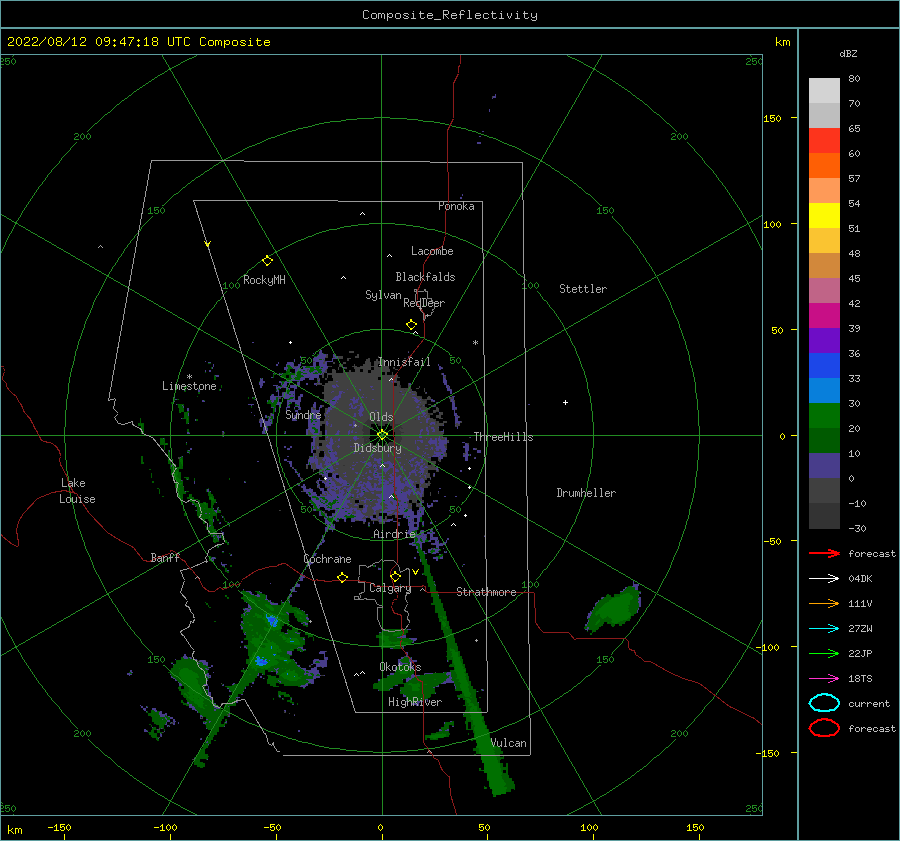
Task: Click the asterisk marker above Limestone
Action: [189, 377]
